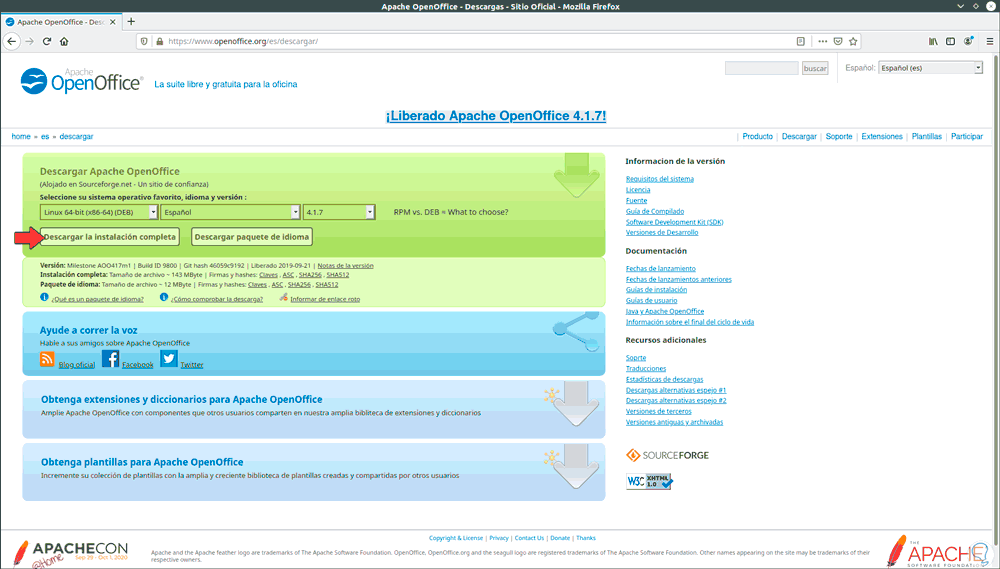Click in the site search input field
This screenshot has height=569, width=1000.
[x=761, y=68]
